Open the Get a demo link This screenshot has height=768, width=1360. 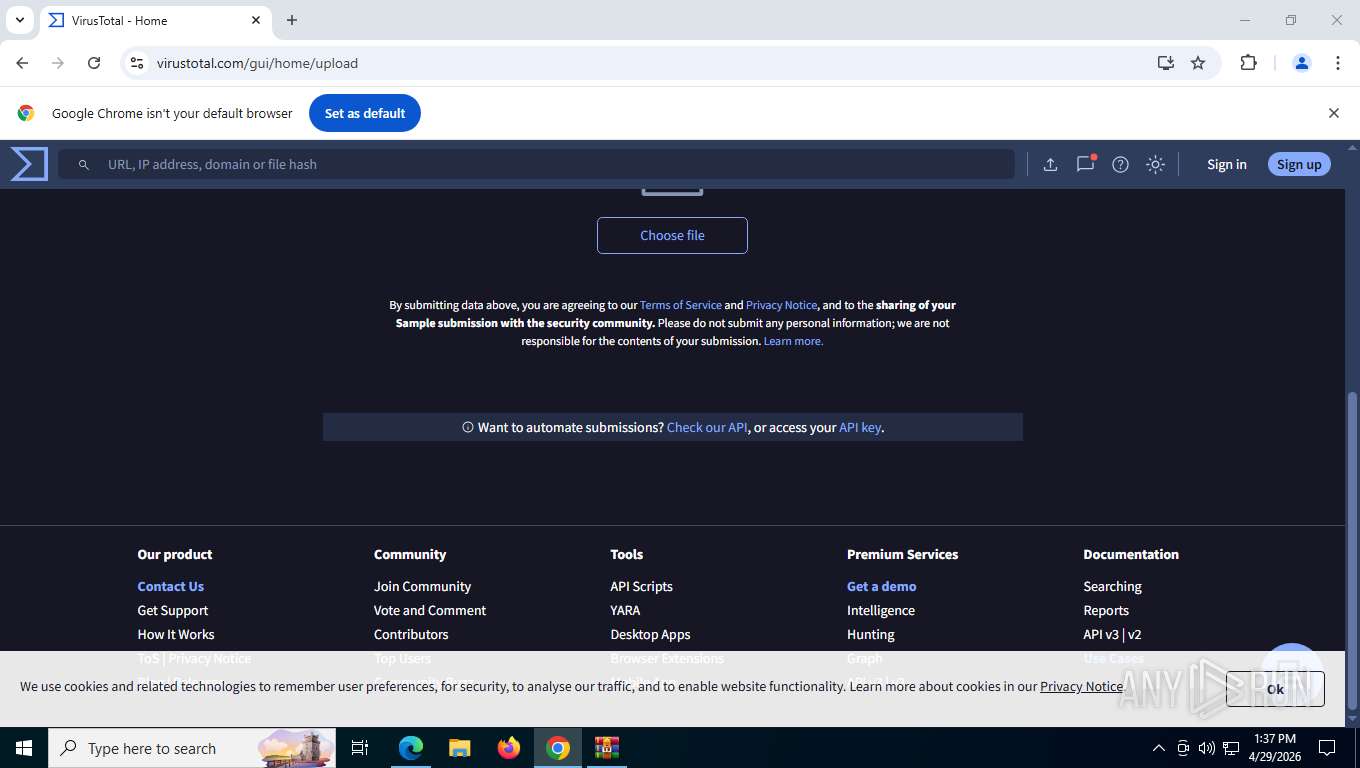click(882, 586)
